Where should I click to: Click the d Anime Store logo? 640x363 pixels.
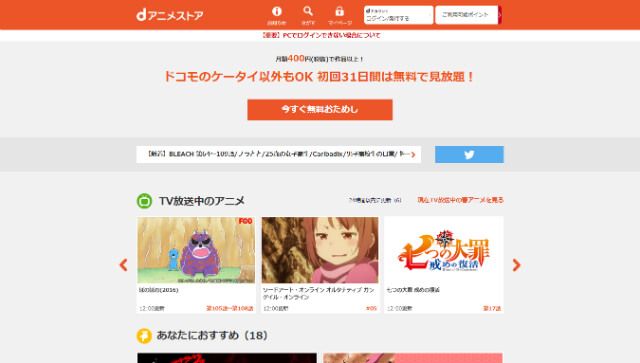point(169,16)
